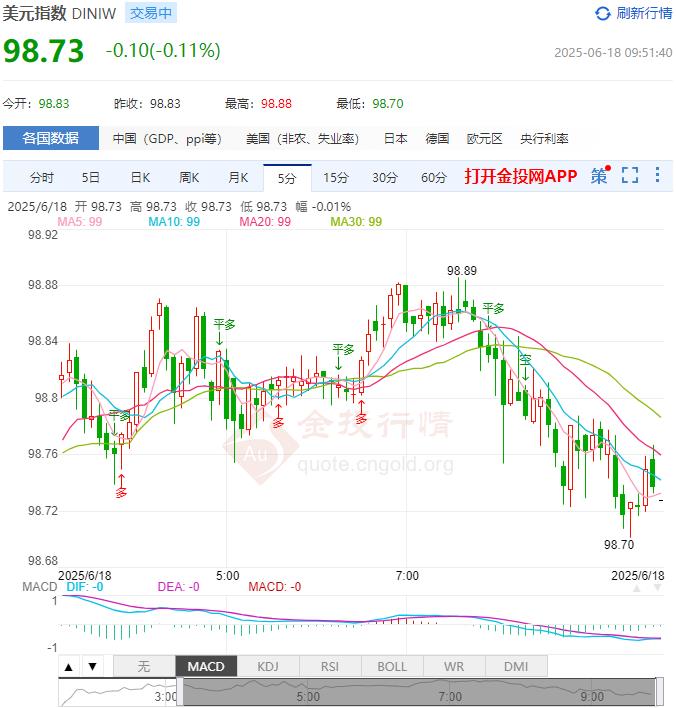Click the 最高 98.88 value
Screen dimensions: 676x708
pos(276,104)
